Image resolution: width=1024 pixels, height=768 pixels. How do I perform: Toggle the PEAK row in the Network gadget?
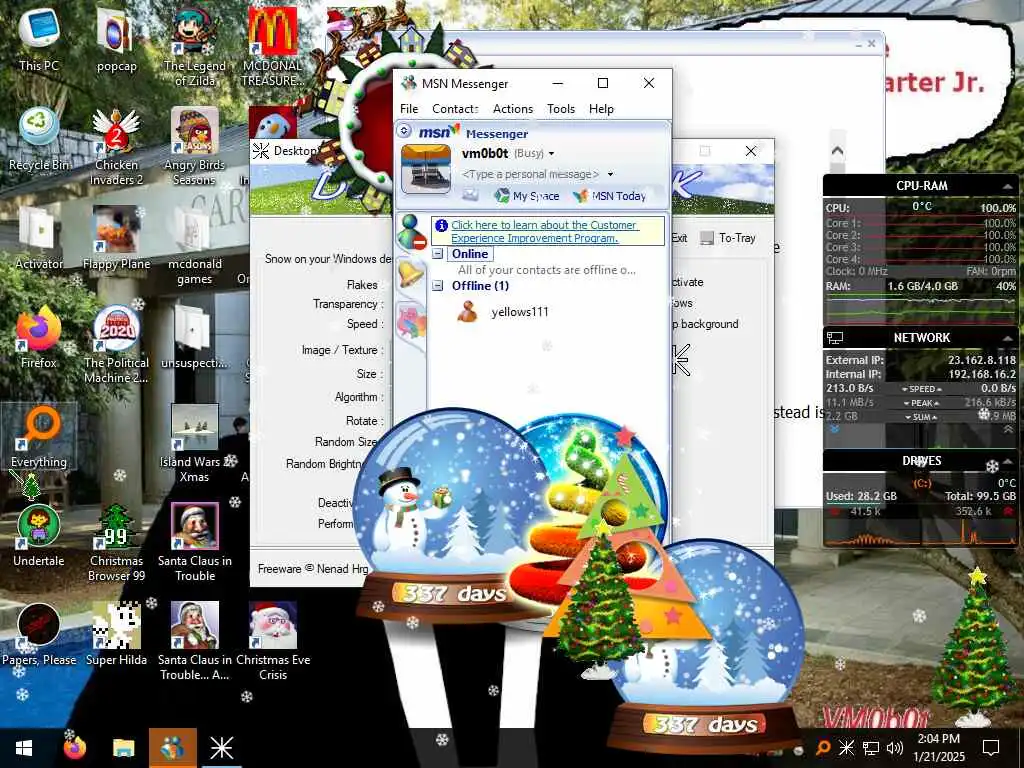pyautogui.click(x=921, y=403)
